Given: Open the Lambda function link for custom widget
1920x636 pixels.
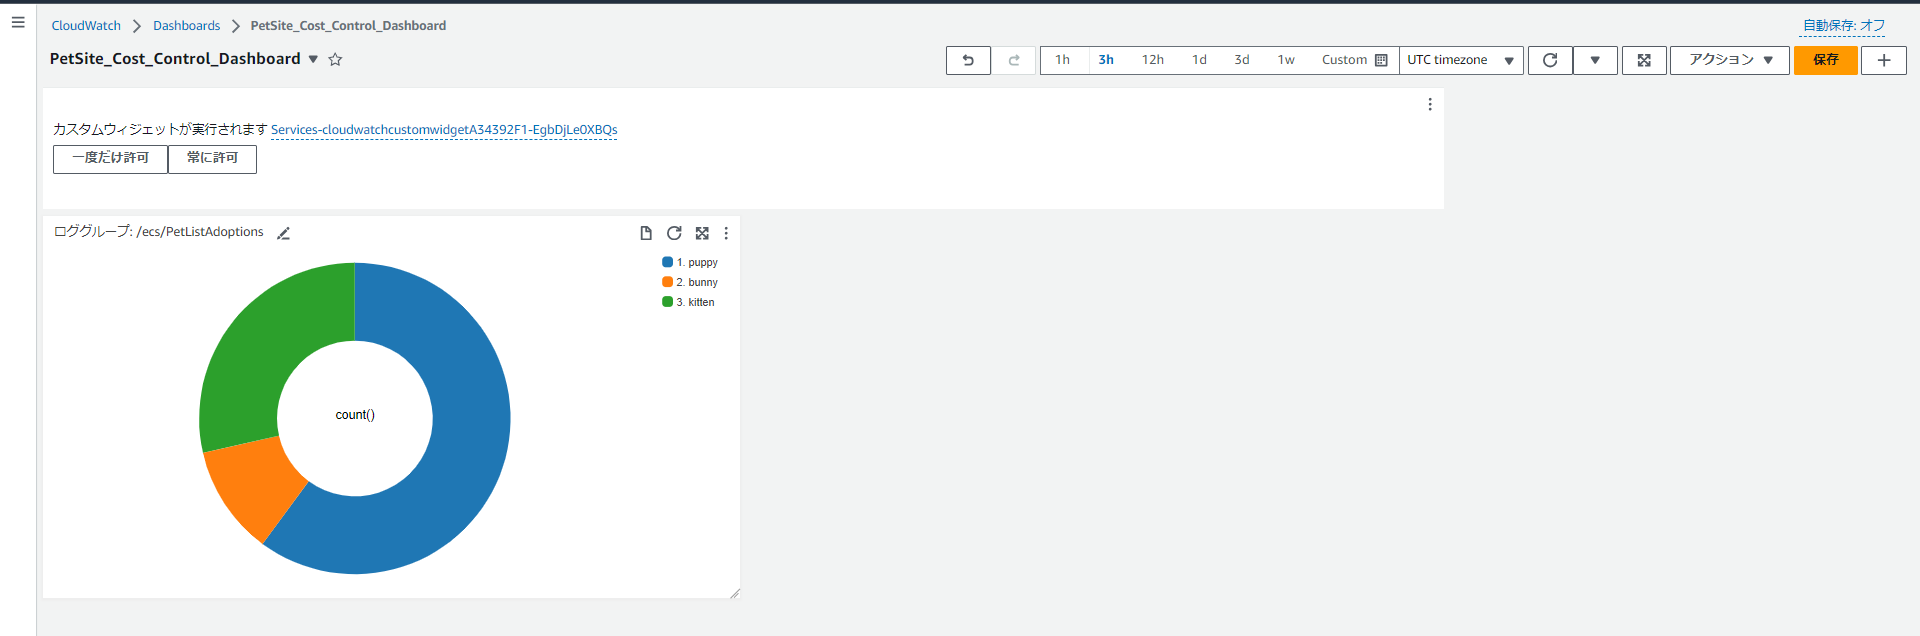Looking at the screenshot, I should 444,130.
